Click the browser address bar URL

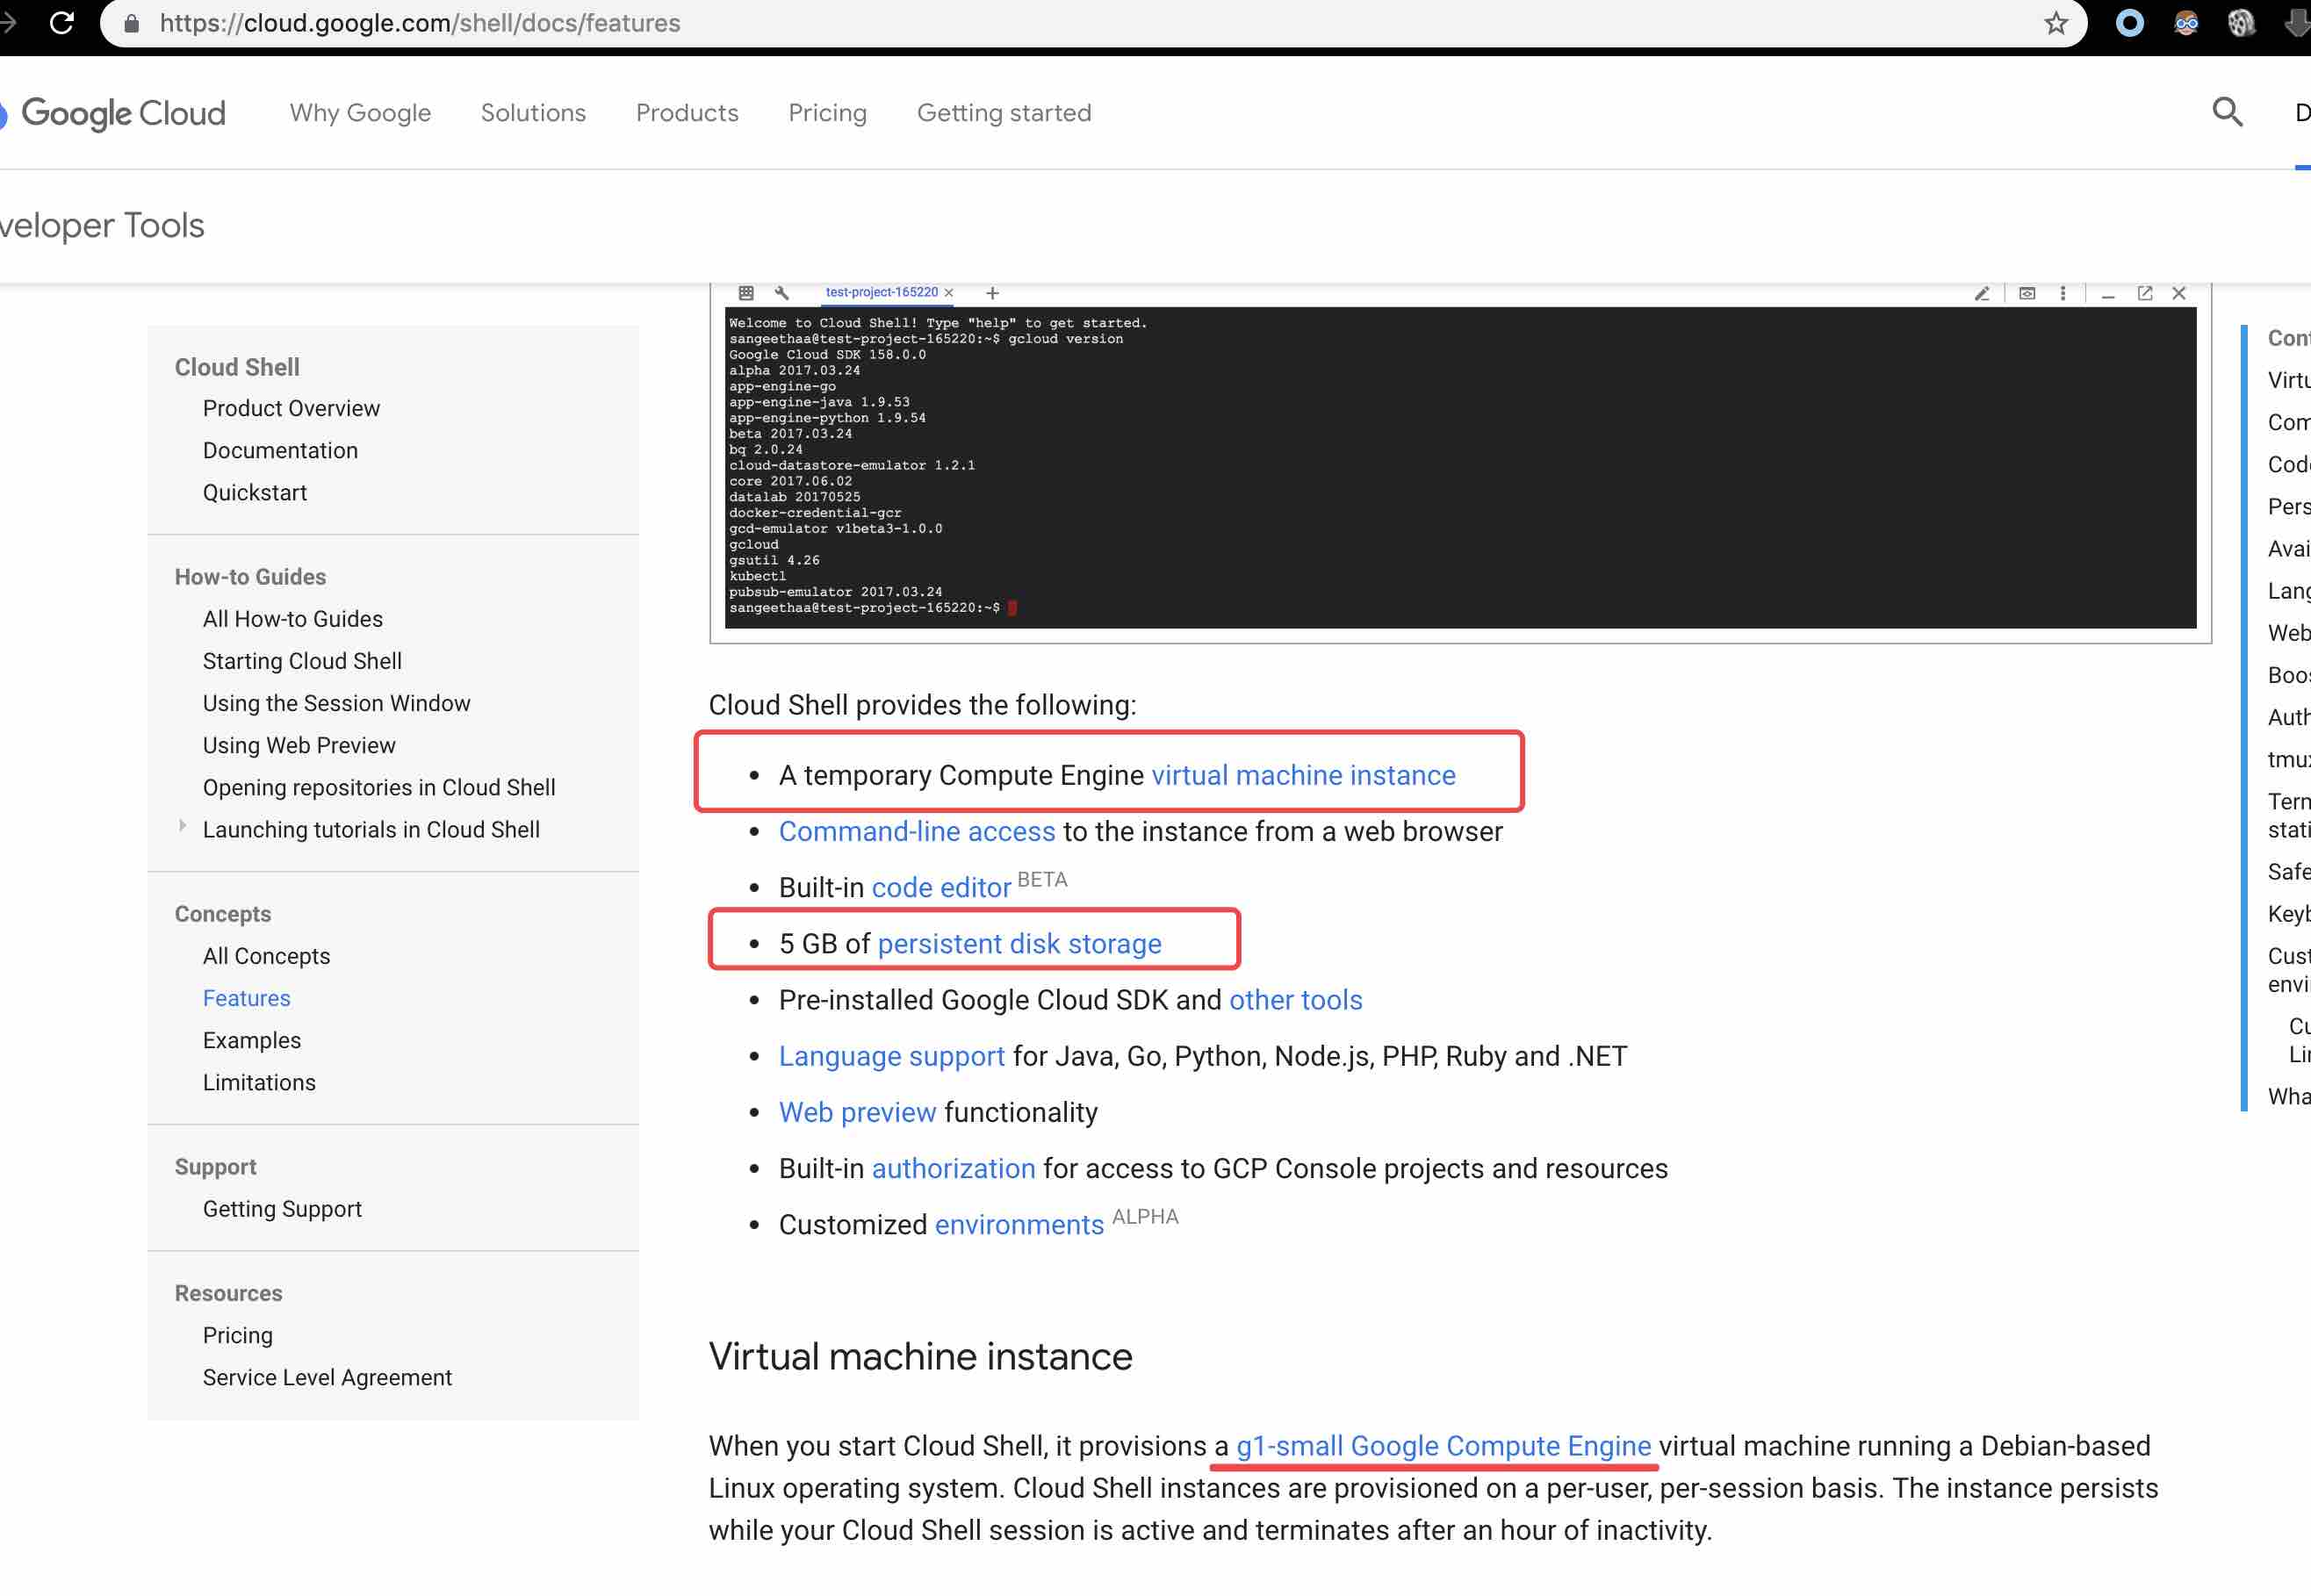coord(420,23)
